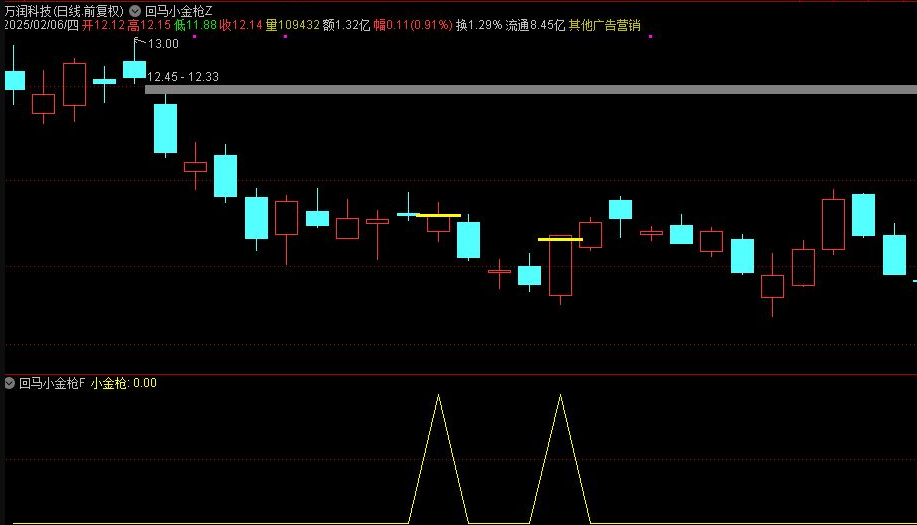Click the 小金枪: 0.00 indicator value
This screenshot has width=917, height=525.
click(x=123, y=383)
